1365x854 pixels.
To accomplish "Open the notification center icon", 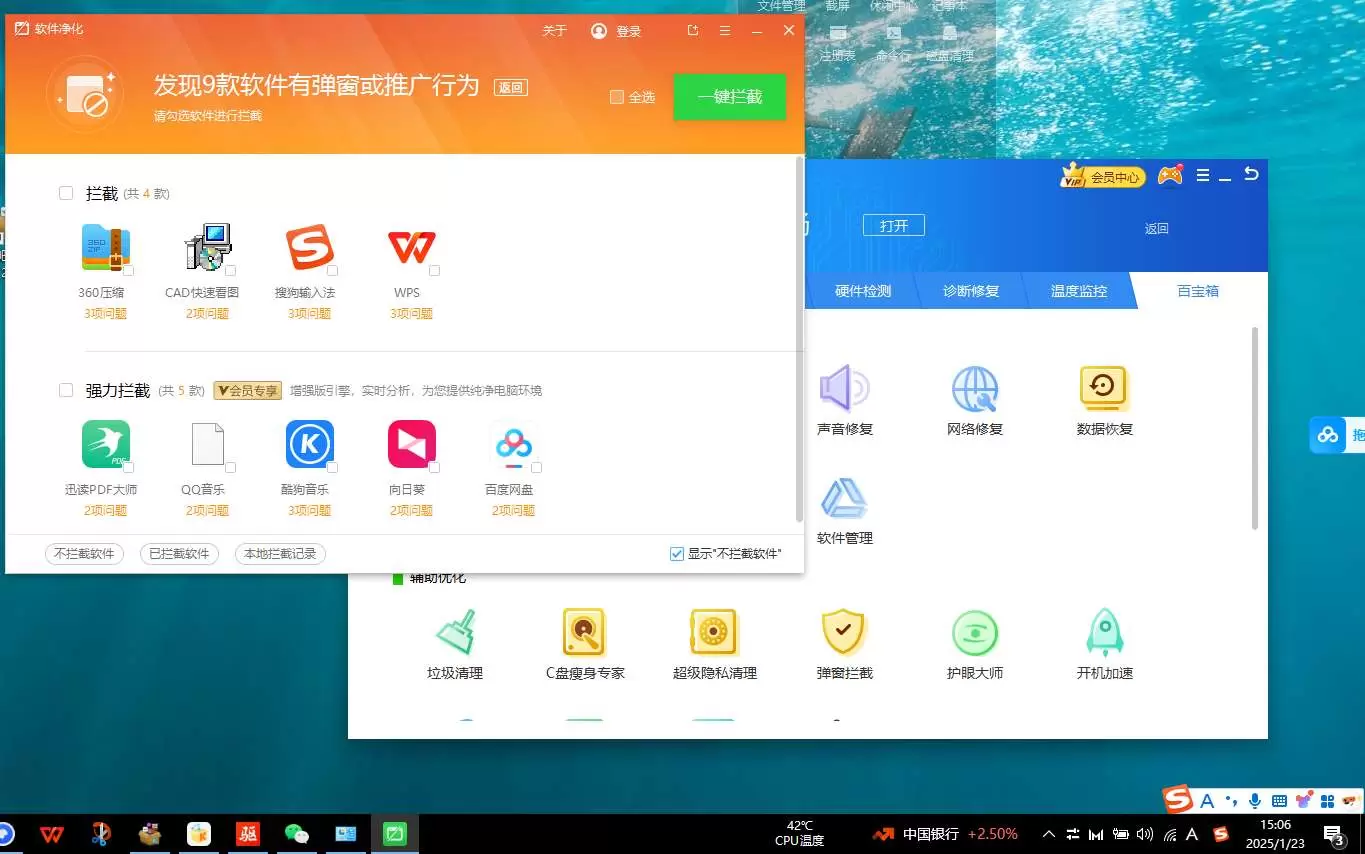I will (x=1333, y=834).
